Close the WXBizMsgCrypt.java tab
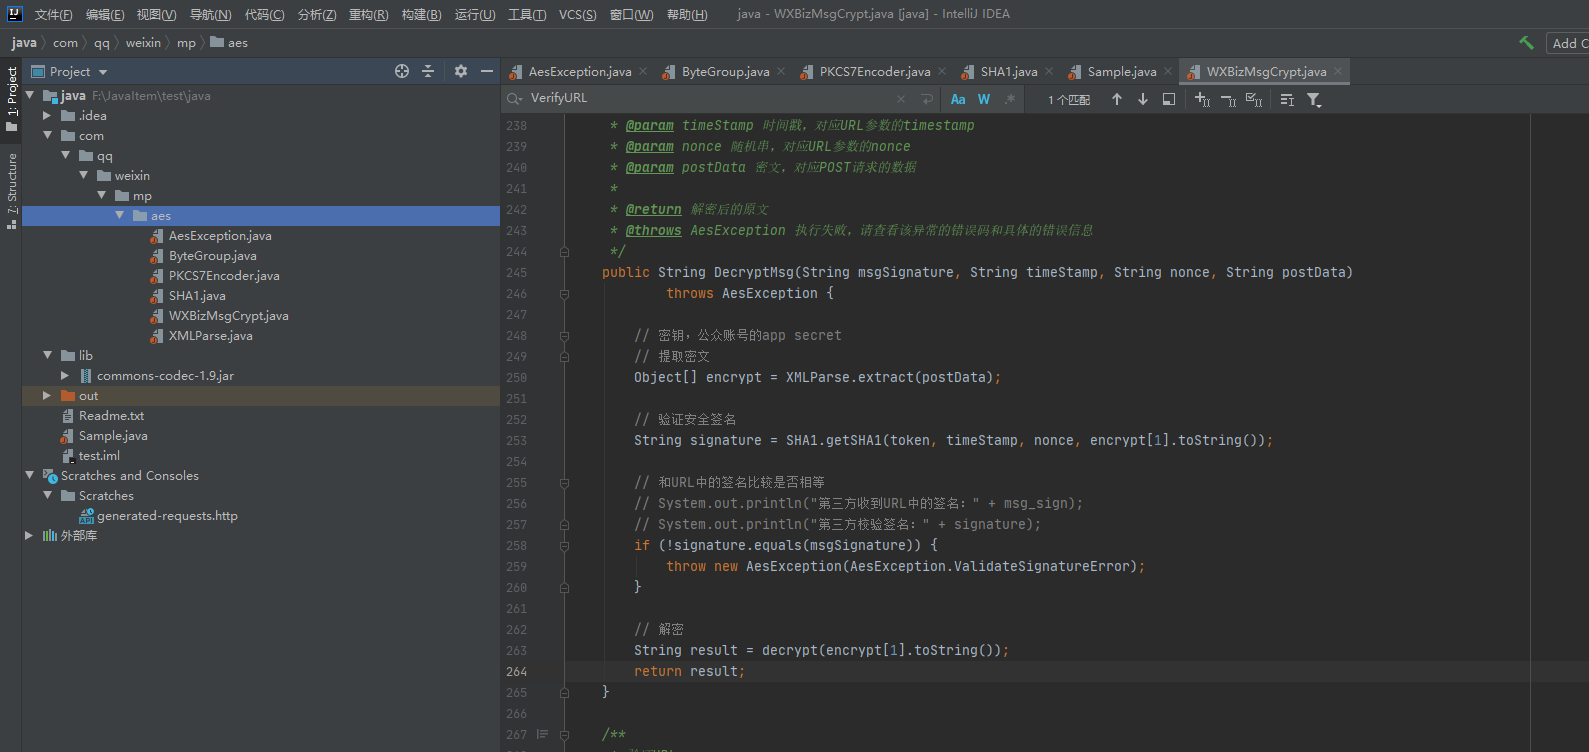Viewport: 1589px width, 752px height. pyautogui.click(x=1338, y=71)
